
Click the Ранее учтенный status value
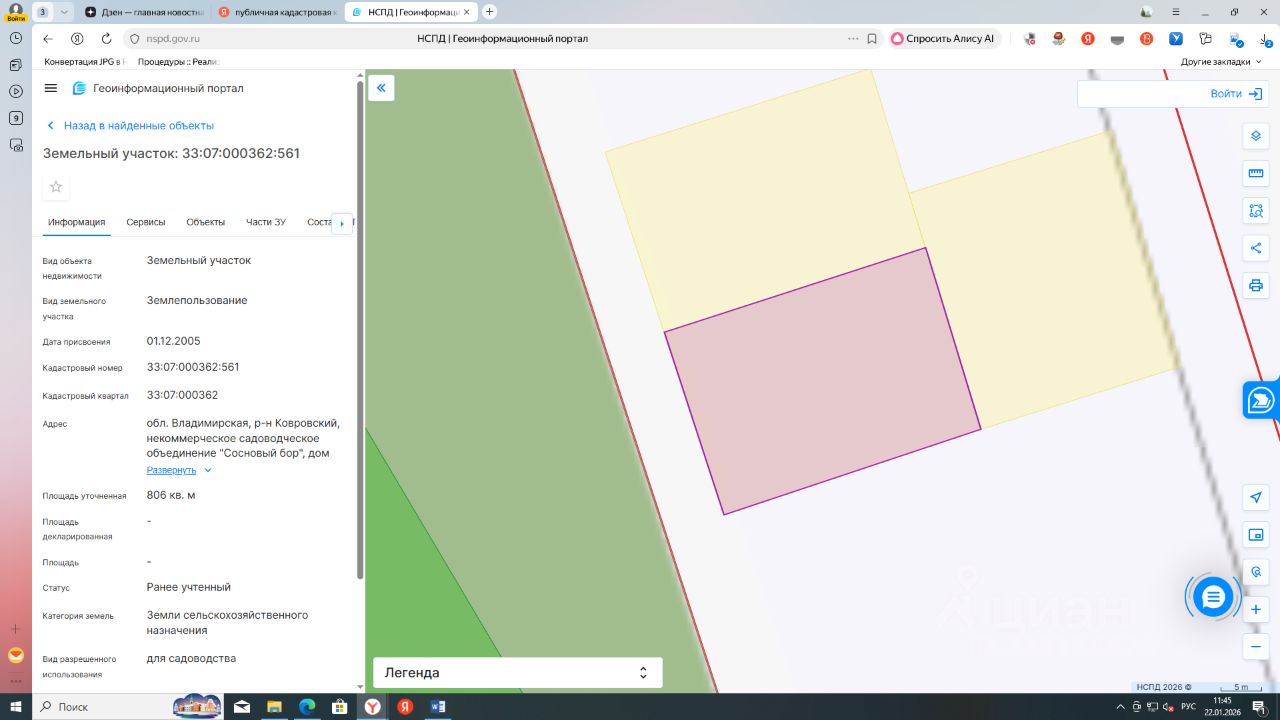[x=189, y=587]
